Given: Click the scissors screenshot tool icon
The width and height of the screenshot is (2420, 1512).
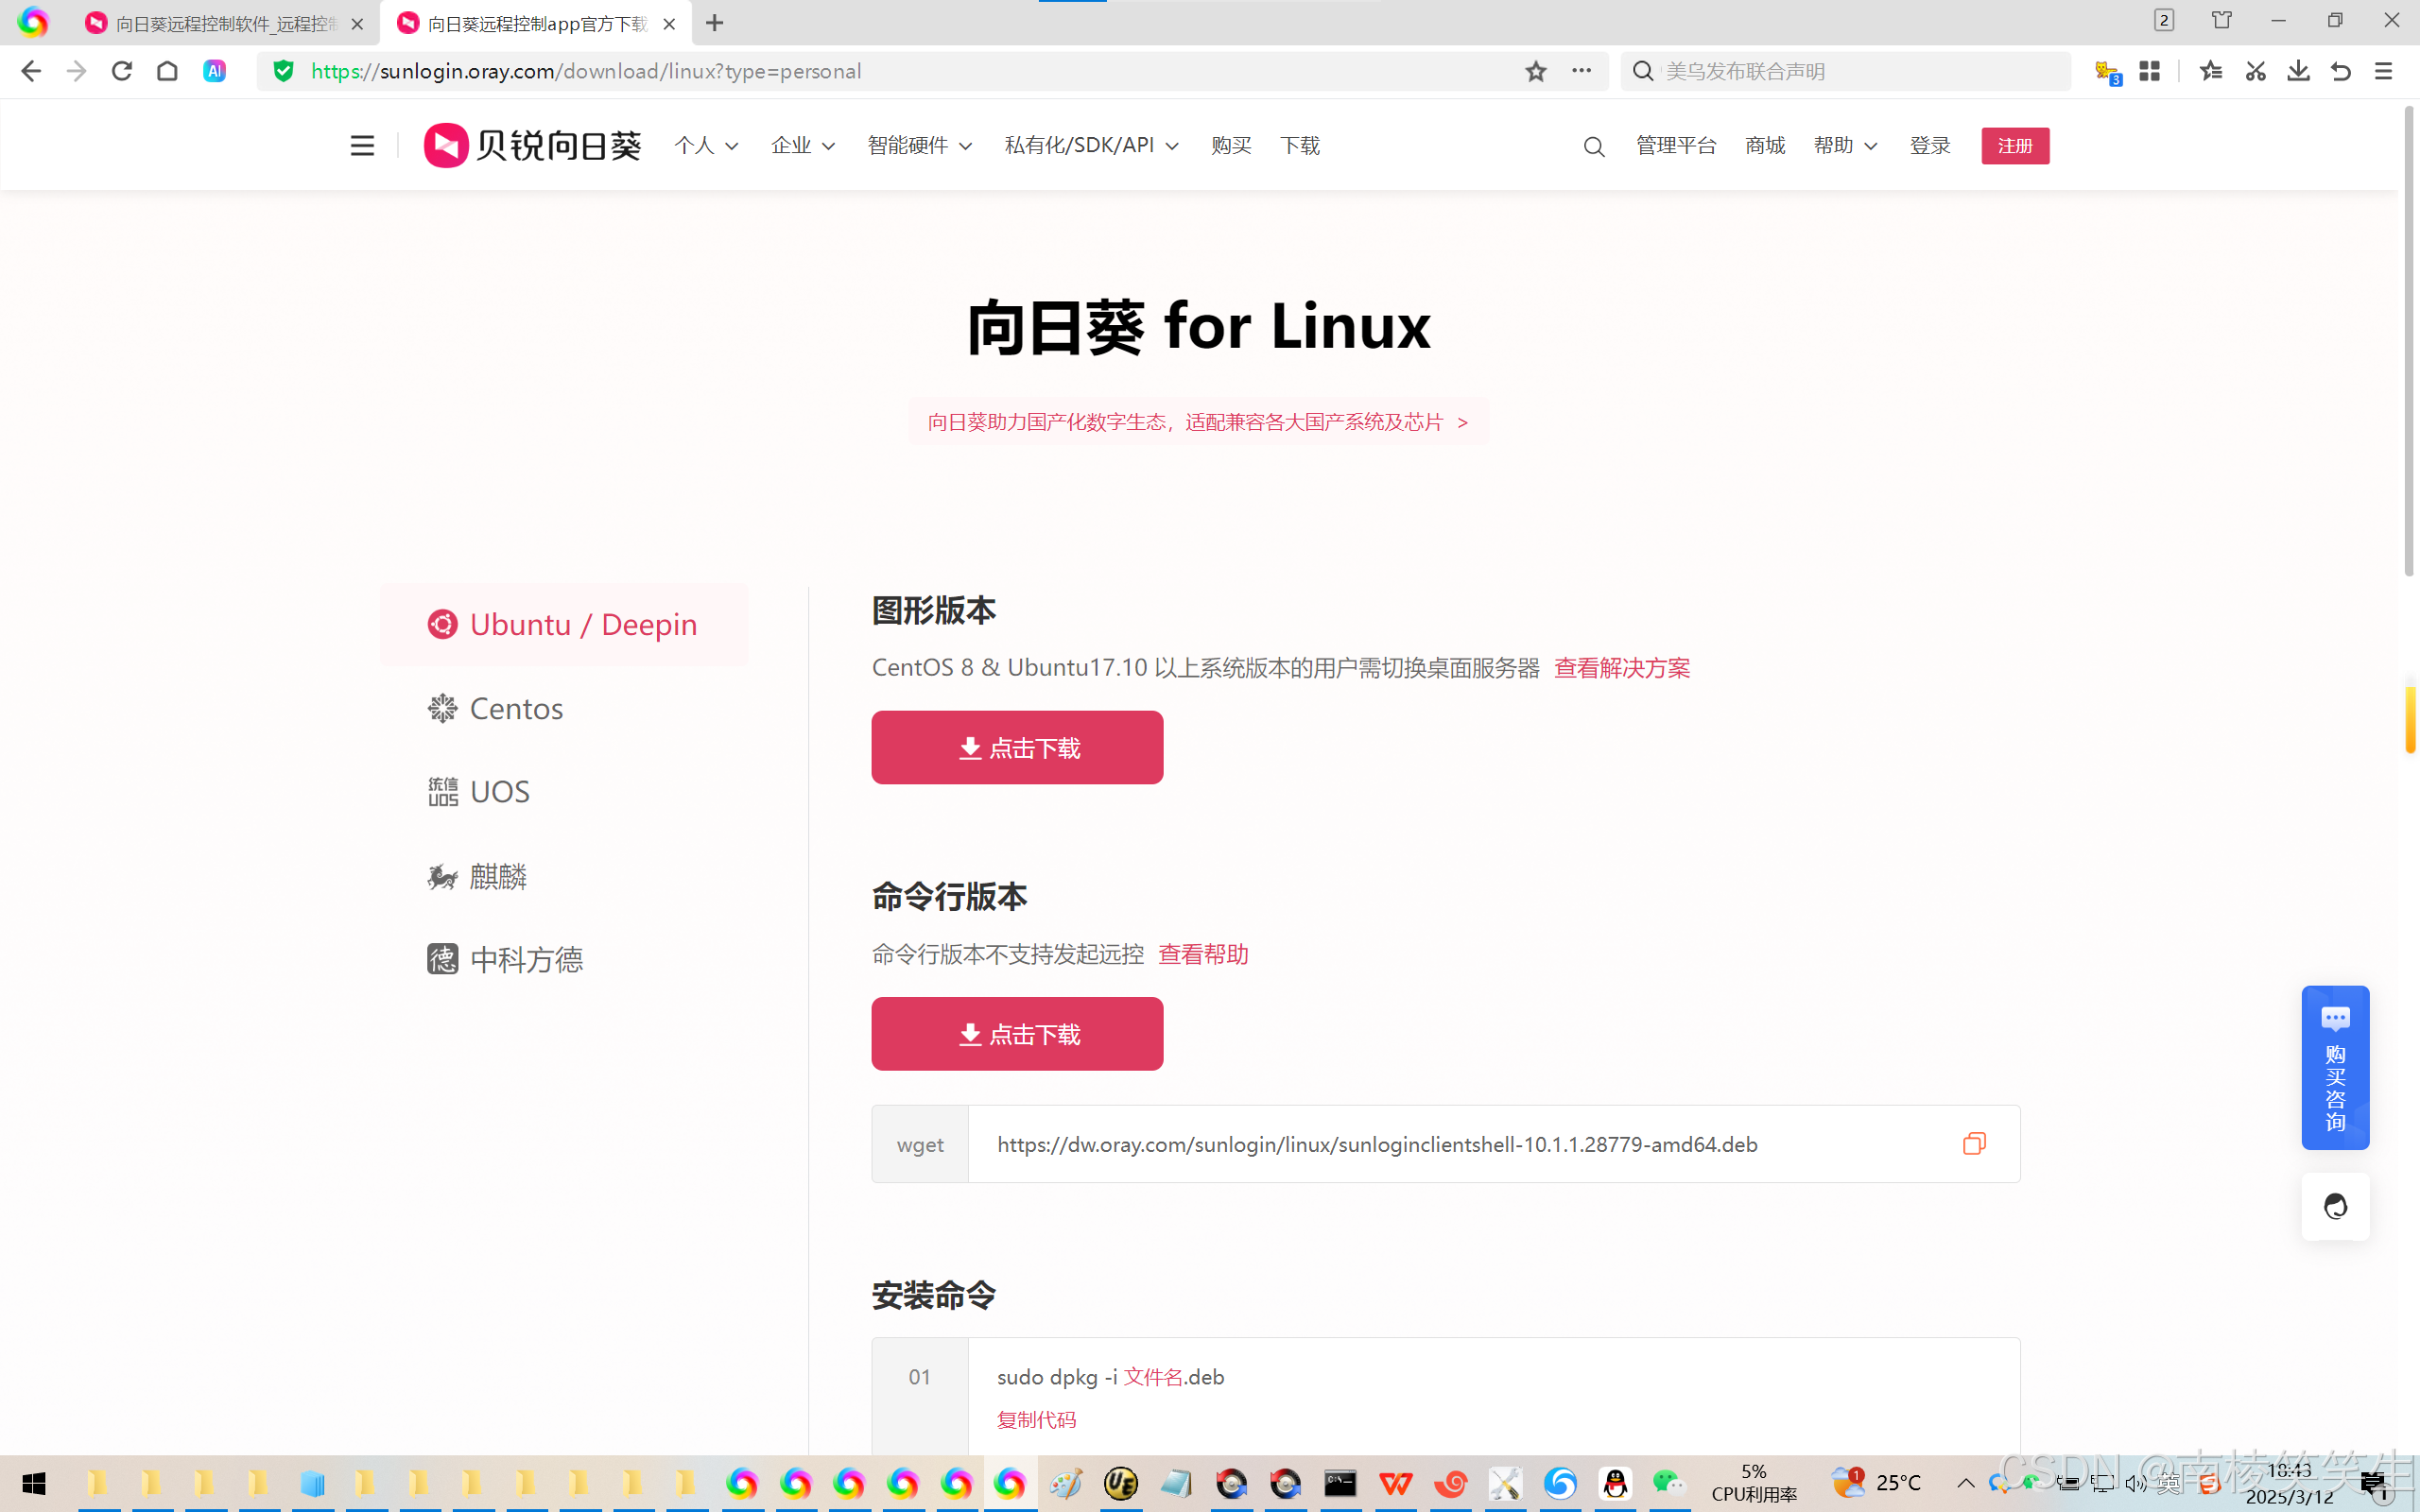Looking at the screenshot, I should point(2255,71).
